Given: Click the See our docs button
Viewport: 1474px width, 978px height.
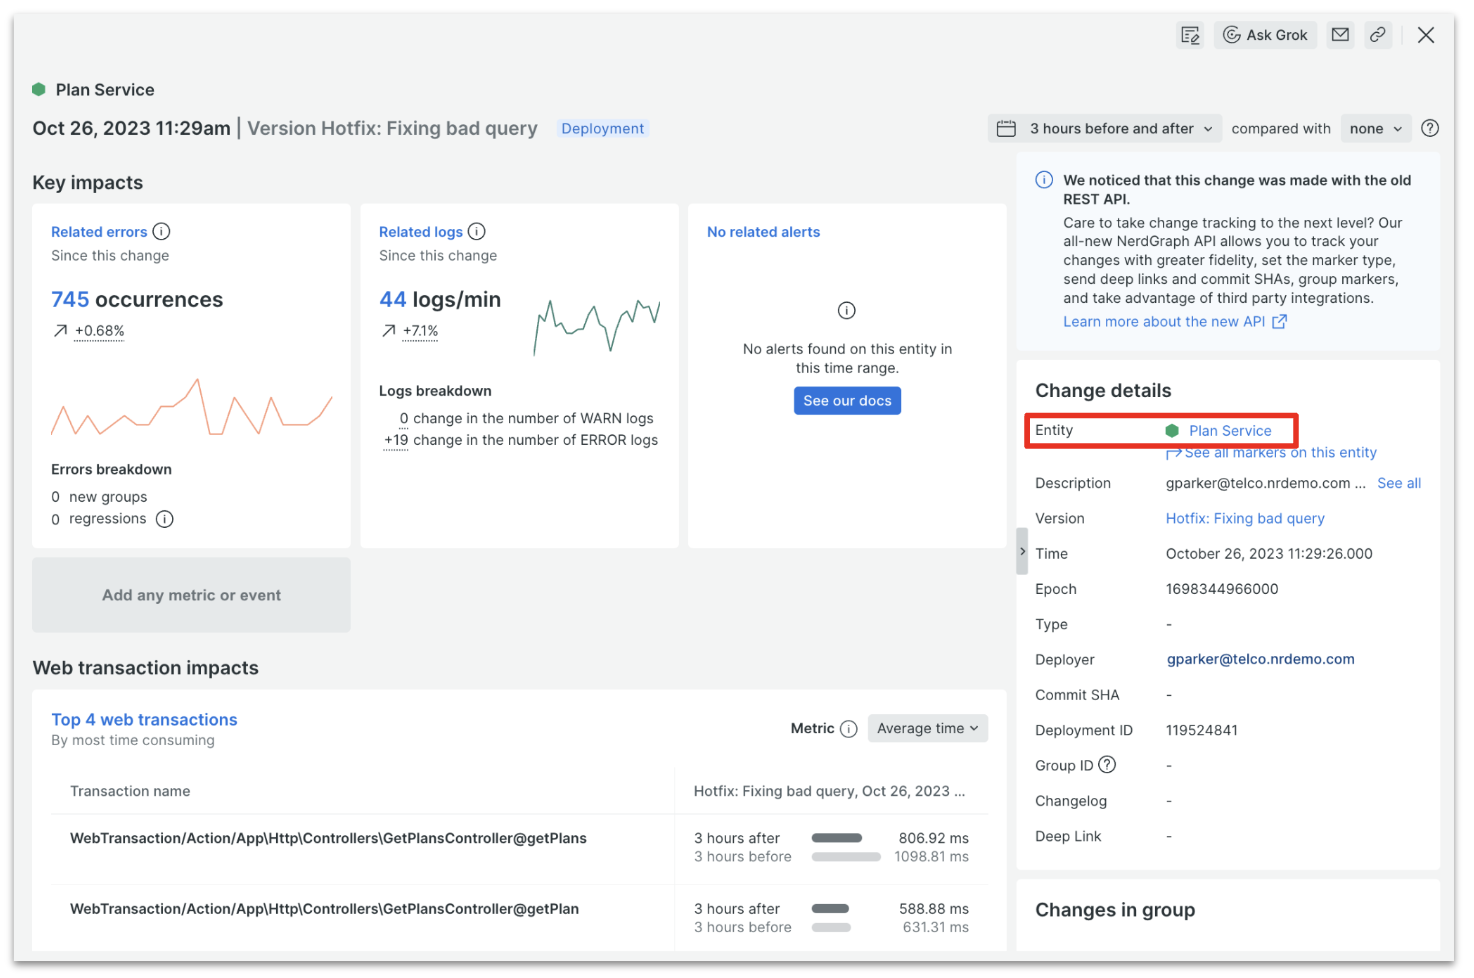Looking at the screenshot, I should (x=847, y=401).
